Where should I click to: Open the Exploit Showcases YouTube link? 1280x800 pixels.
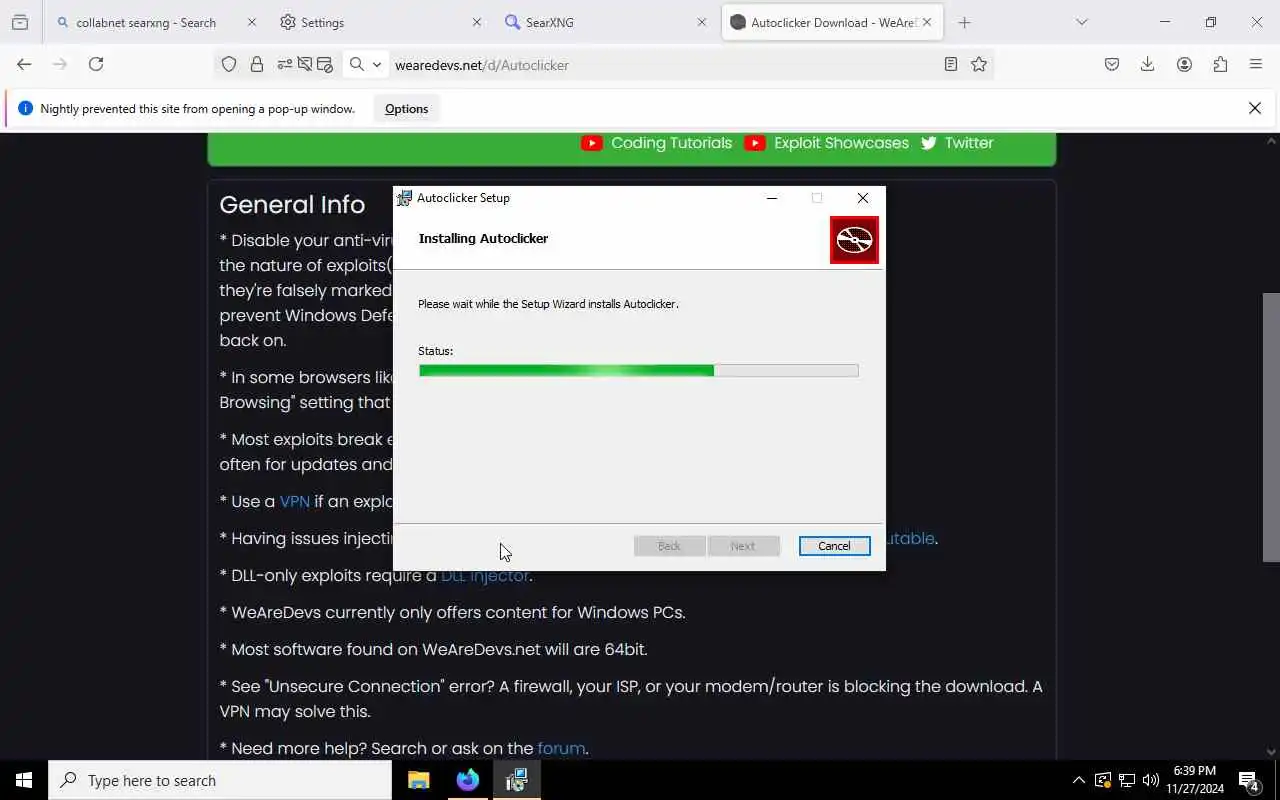tap(827, 143)
